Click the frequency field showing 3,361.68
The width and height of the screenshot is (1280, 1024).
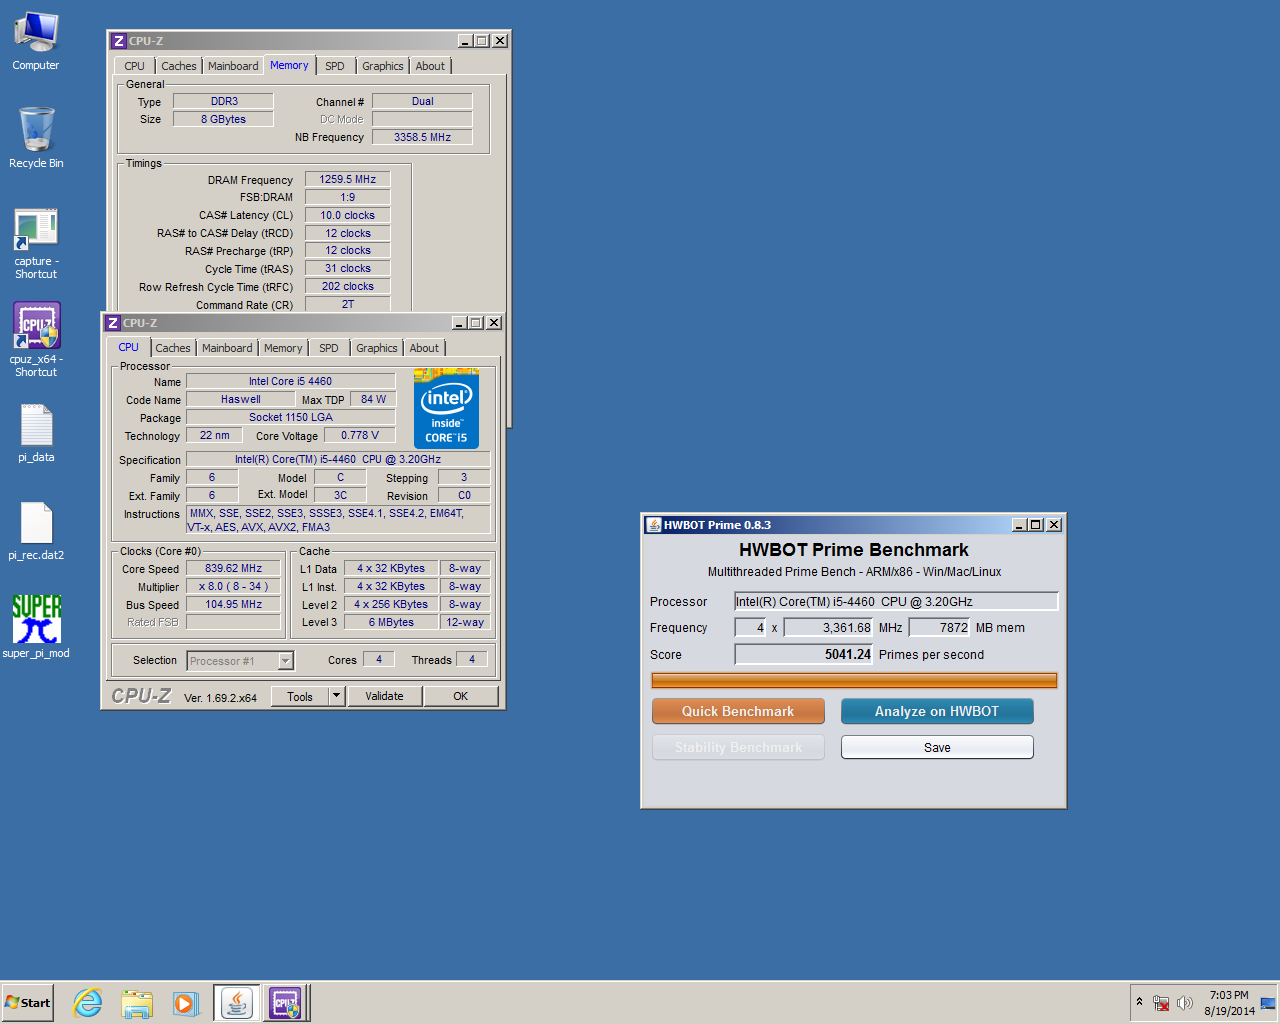click(x=829, y=628)
